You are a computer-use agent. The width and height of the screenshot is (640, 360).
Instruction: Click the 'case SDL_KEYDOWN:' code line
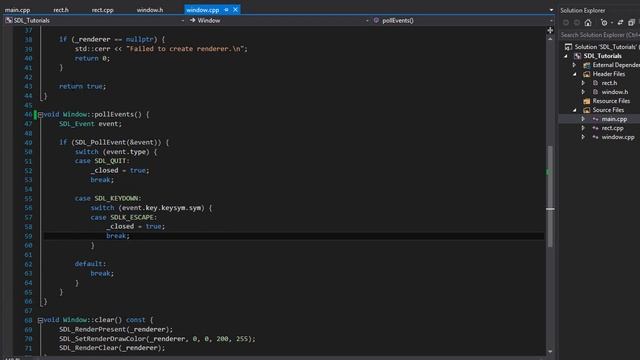(x=108, y=198)
